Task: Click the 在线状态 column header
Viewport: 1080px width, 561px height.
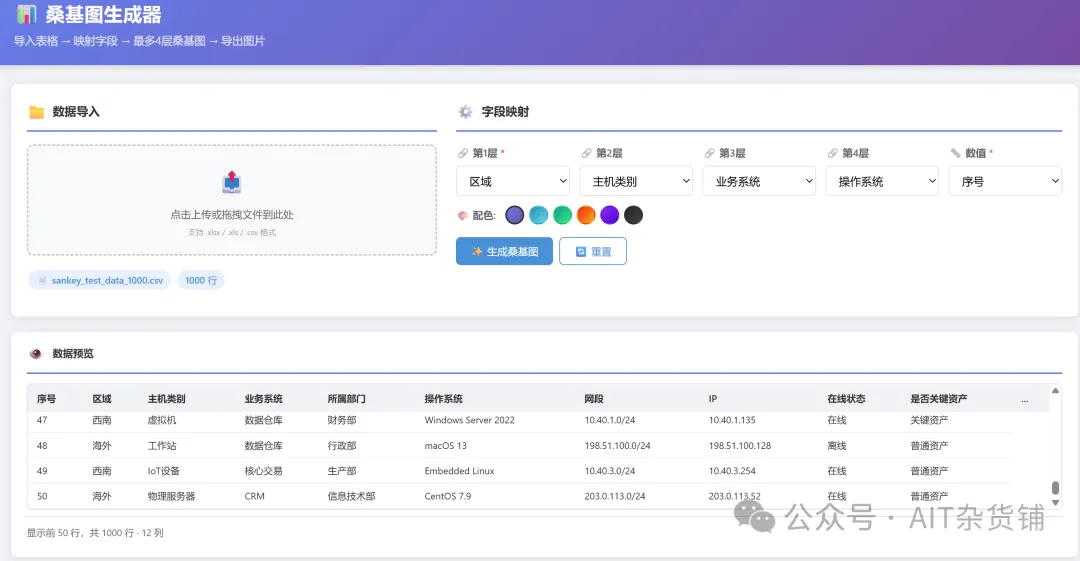Action: 847,399
